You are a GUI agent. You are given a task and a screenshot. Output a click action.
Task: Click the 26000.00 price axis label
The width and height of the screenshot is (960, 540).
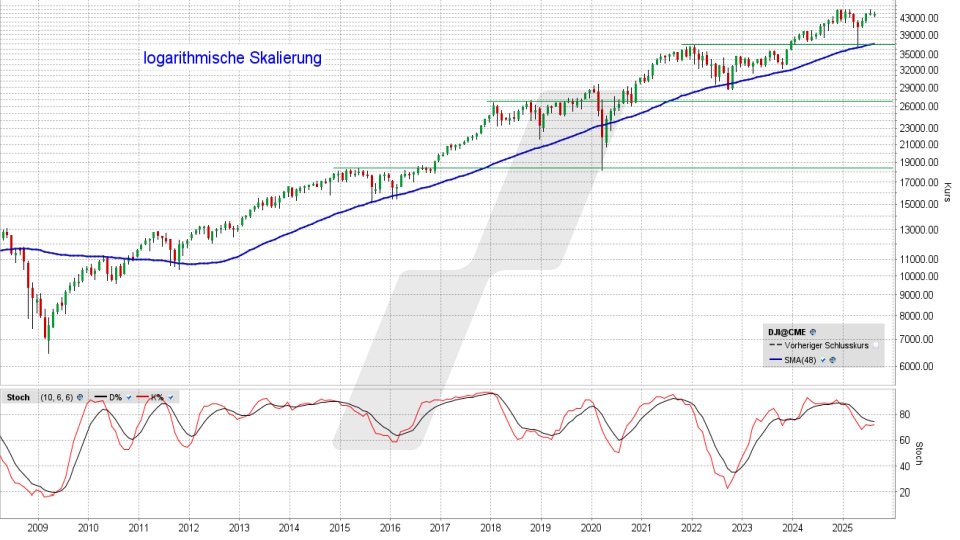tap(919, 107)
